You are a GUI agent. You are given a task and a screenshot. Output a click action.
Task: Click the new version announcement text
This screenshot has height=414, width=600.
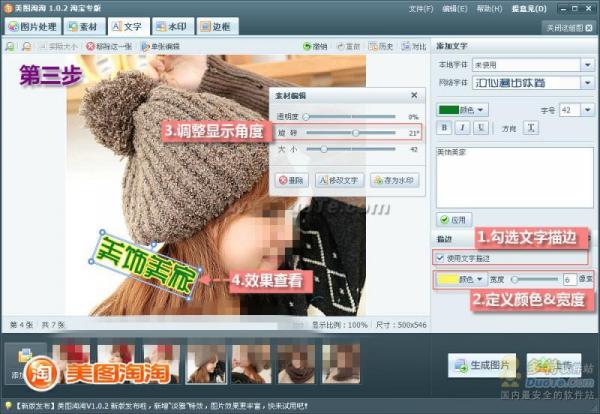point(161,406)
